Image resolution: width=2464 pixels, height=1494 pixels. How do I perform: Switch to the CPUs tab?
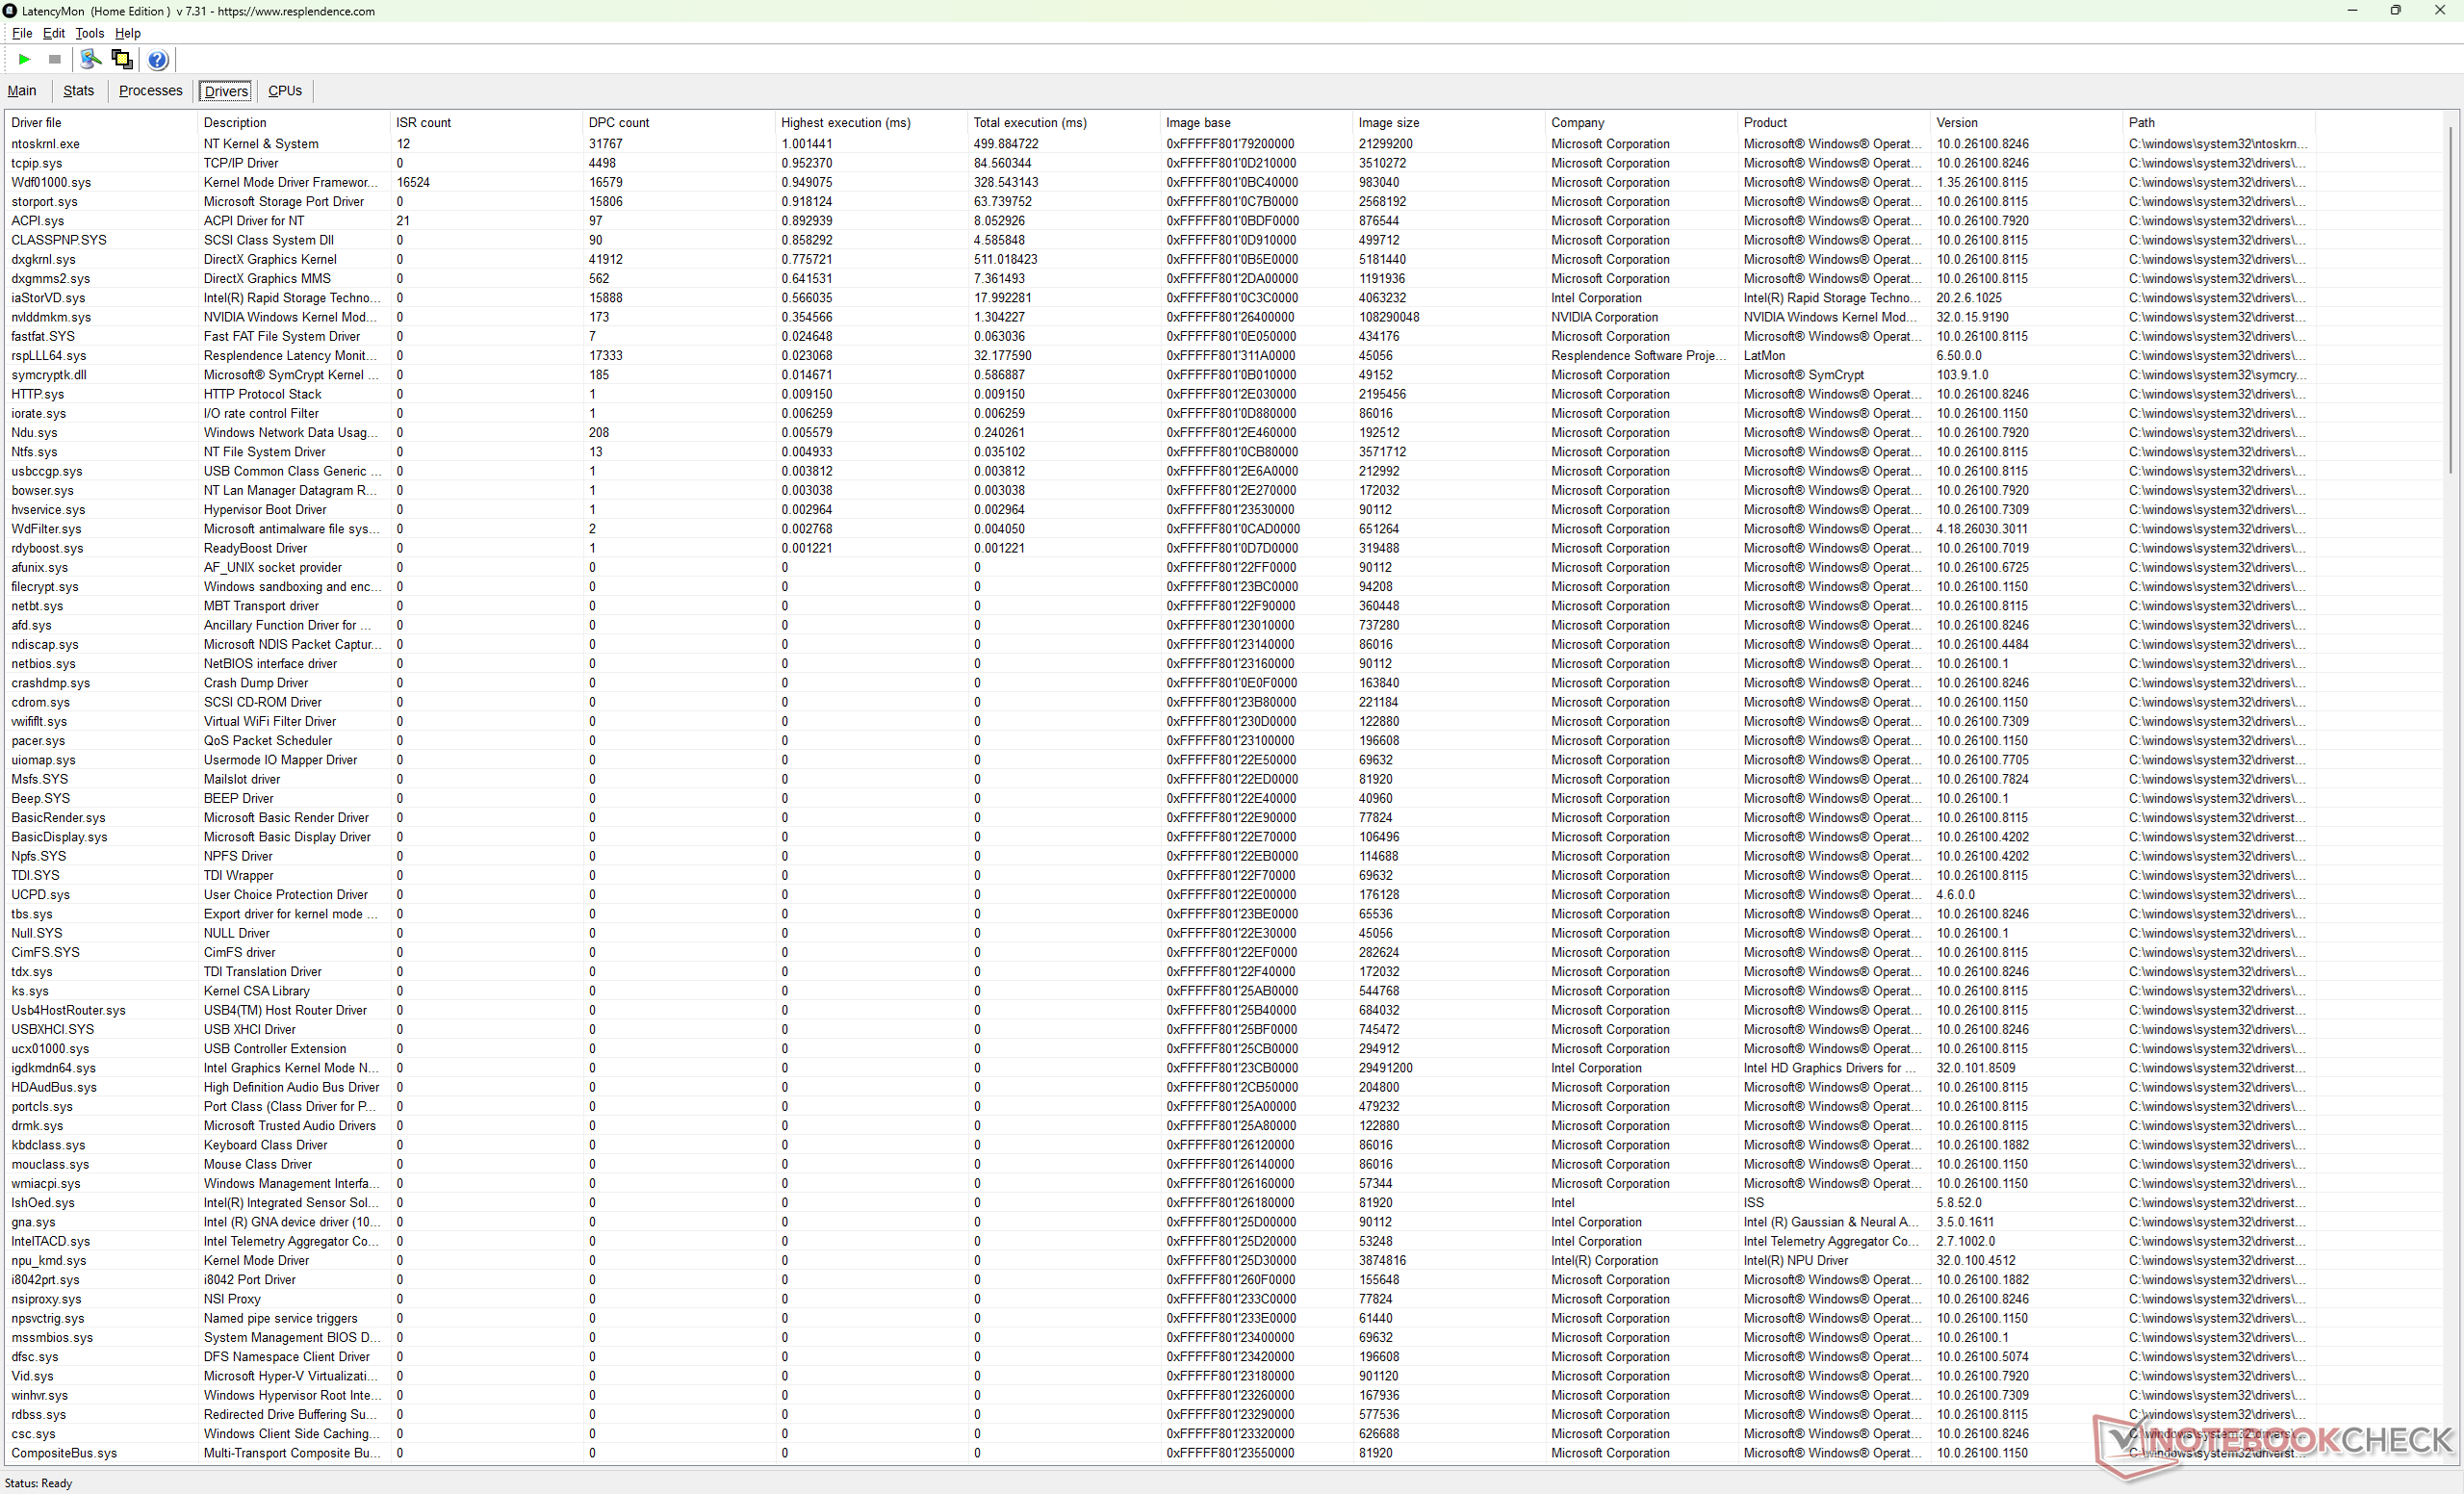tap(285, 91)
